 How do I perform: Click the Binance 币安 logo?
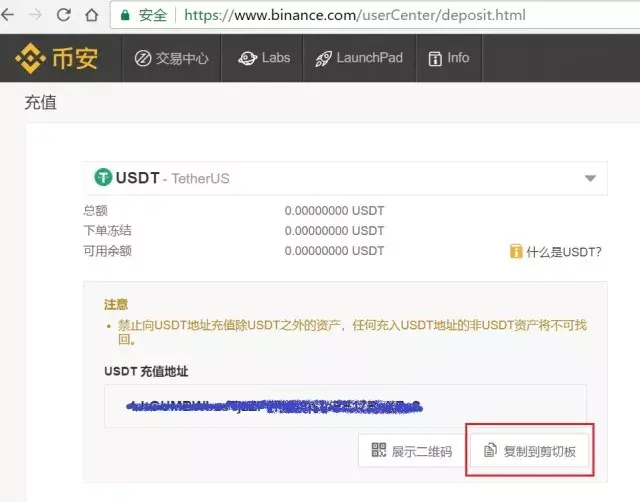coord(57,58)
